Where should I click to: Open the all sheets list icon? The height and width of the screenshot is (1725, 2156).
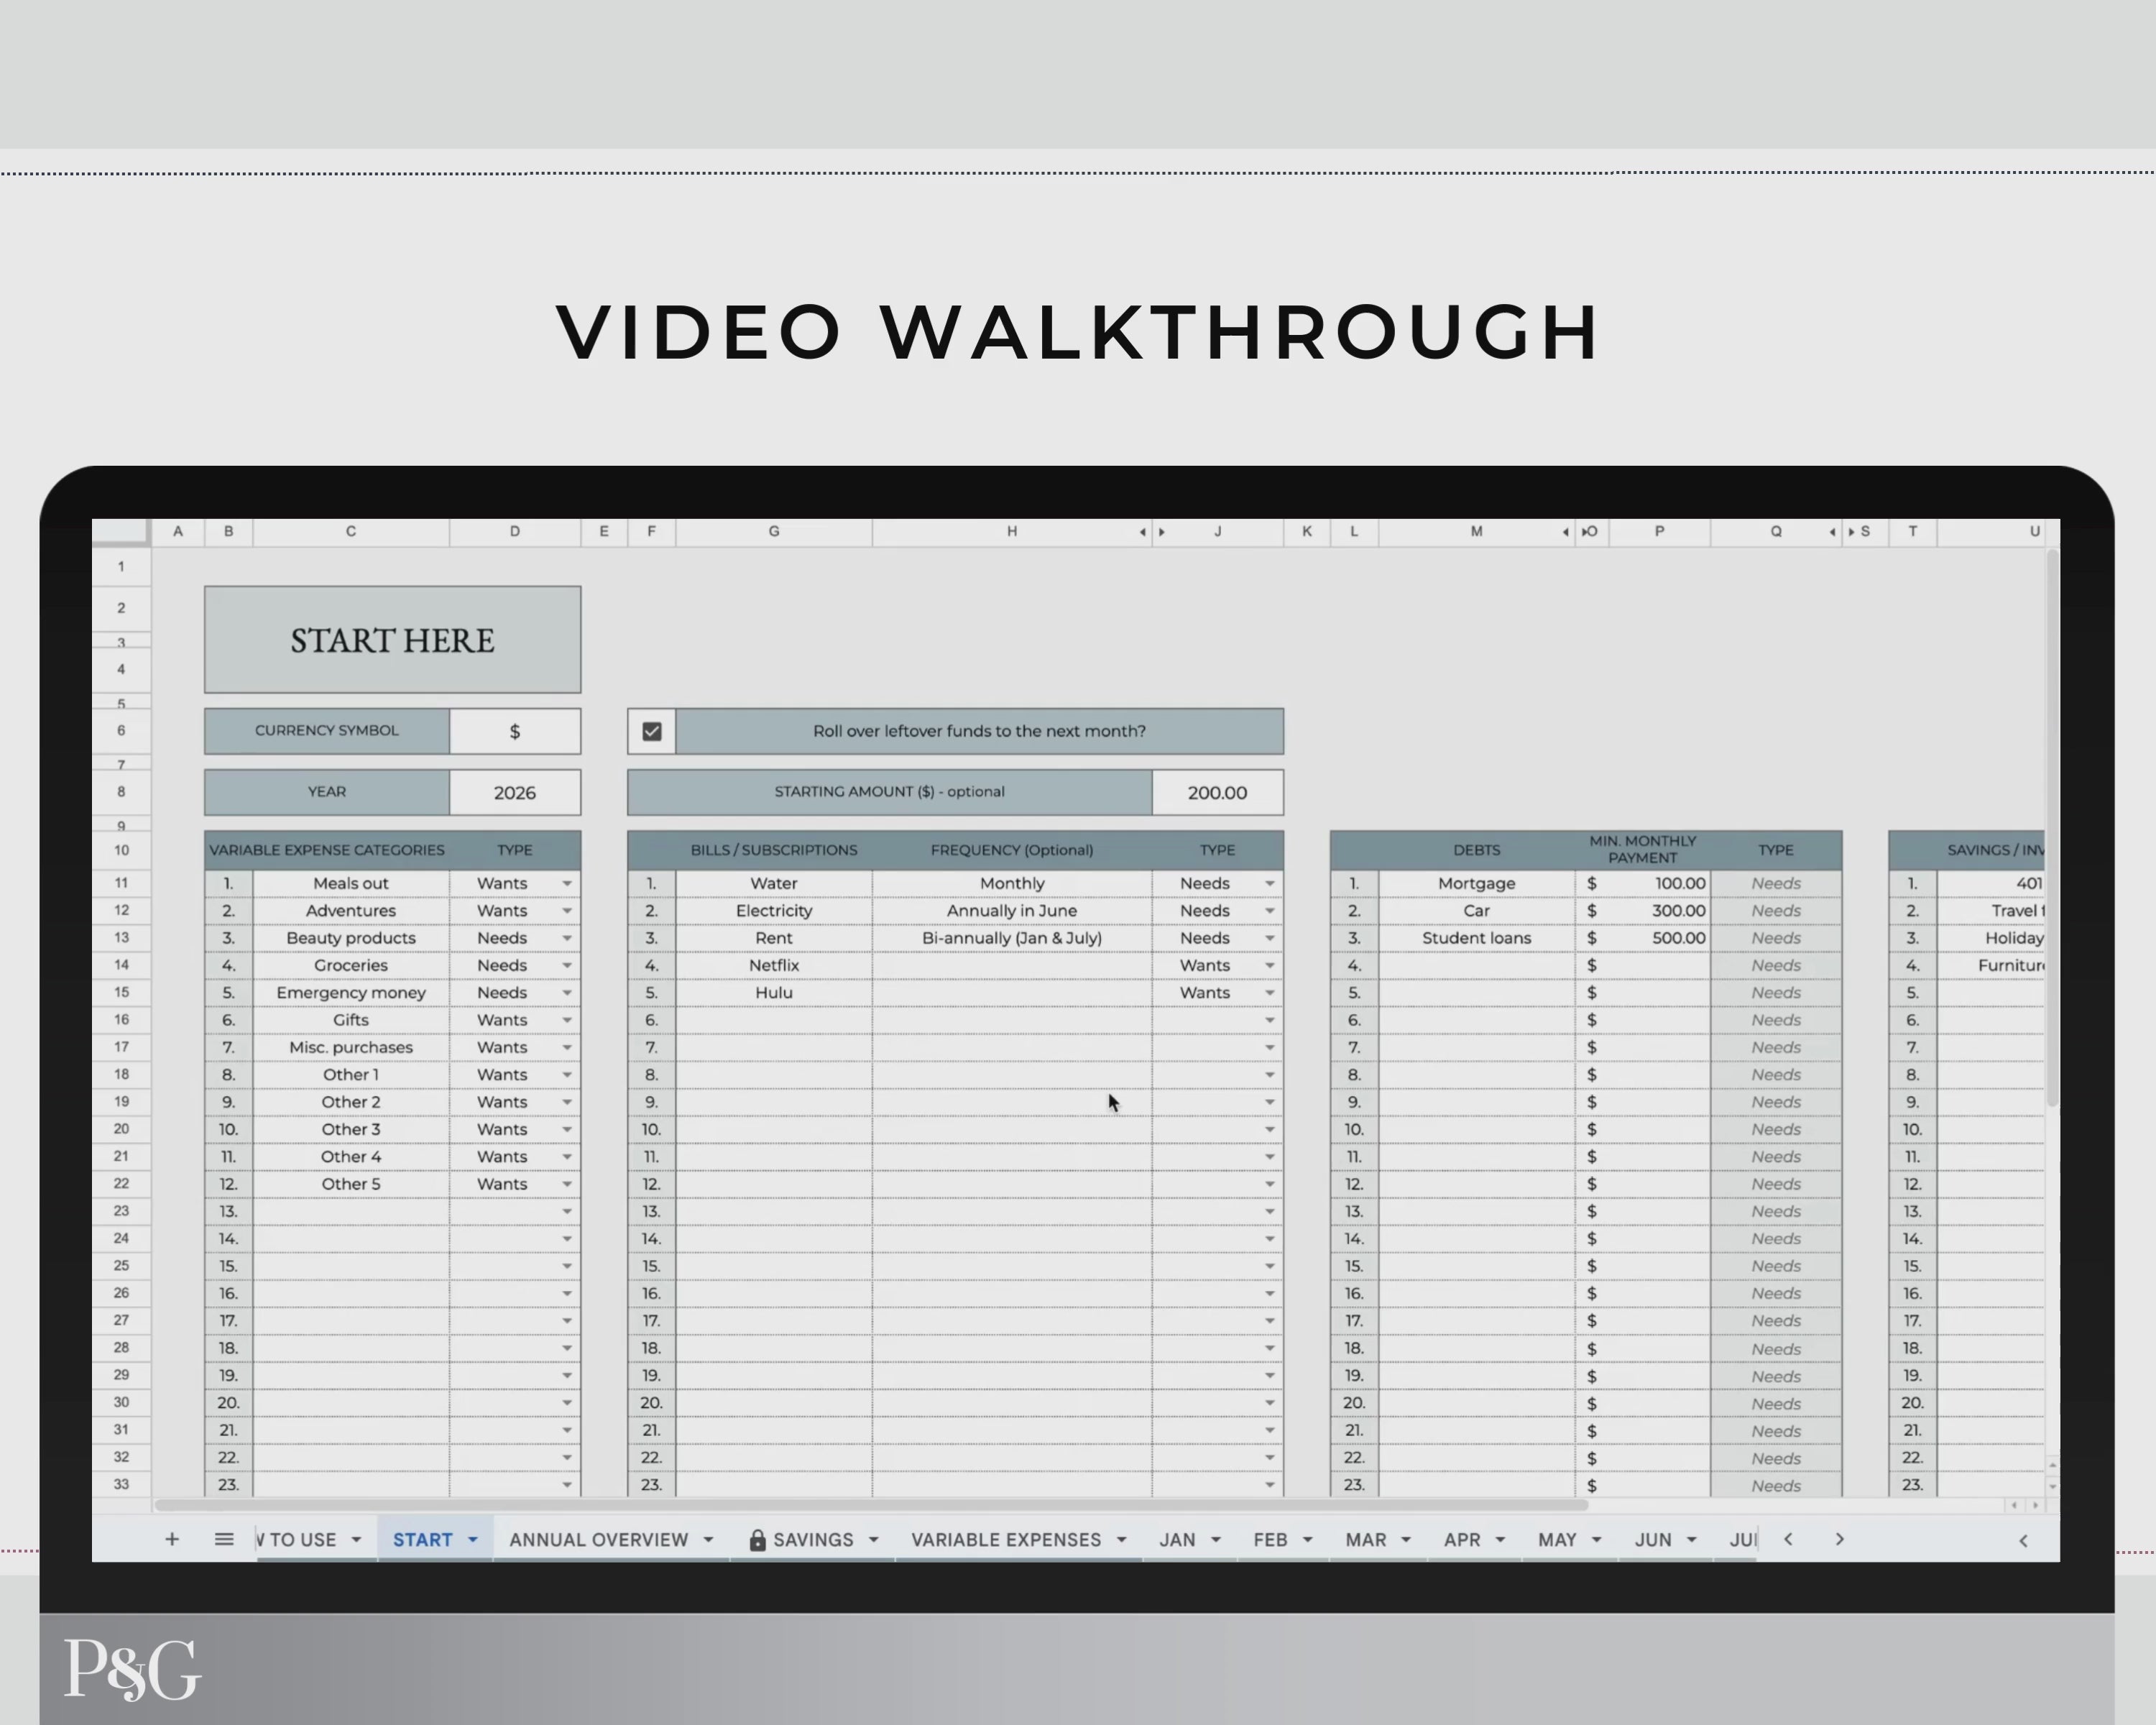(224, 1539)
